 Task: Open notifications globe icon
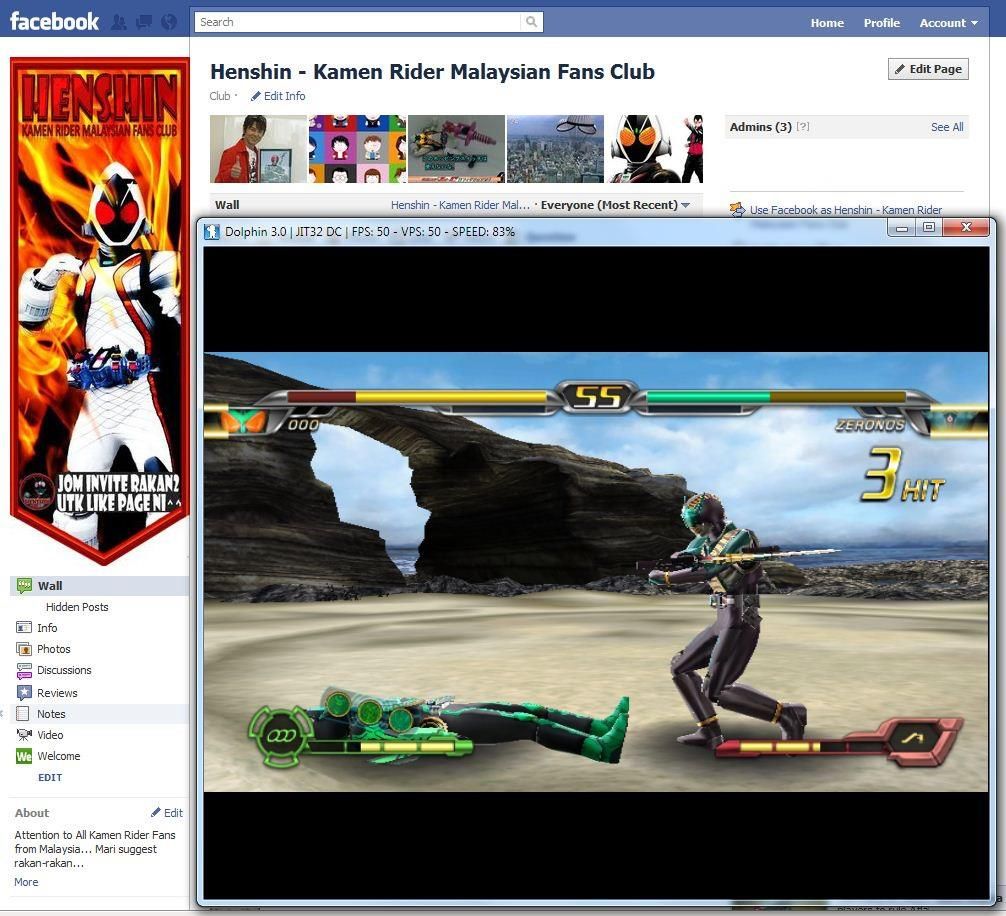(x=169, y=22)
